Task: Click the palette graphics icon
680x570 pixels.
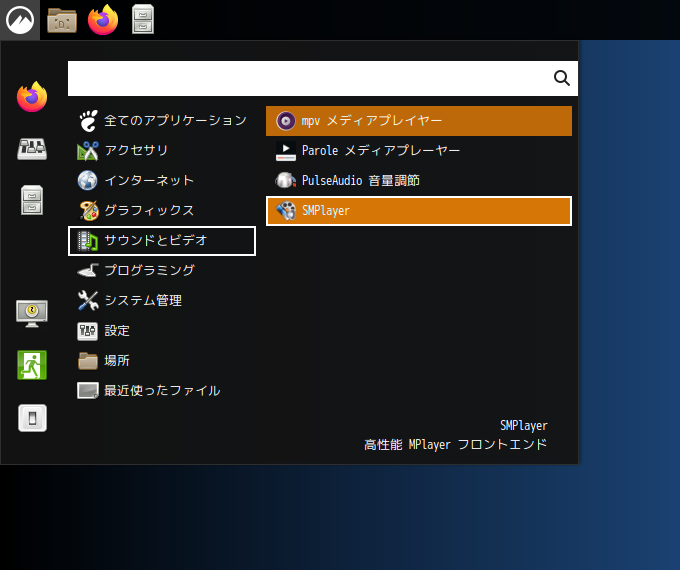Action: pyautogui.click(x=88, y=210)
